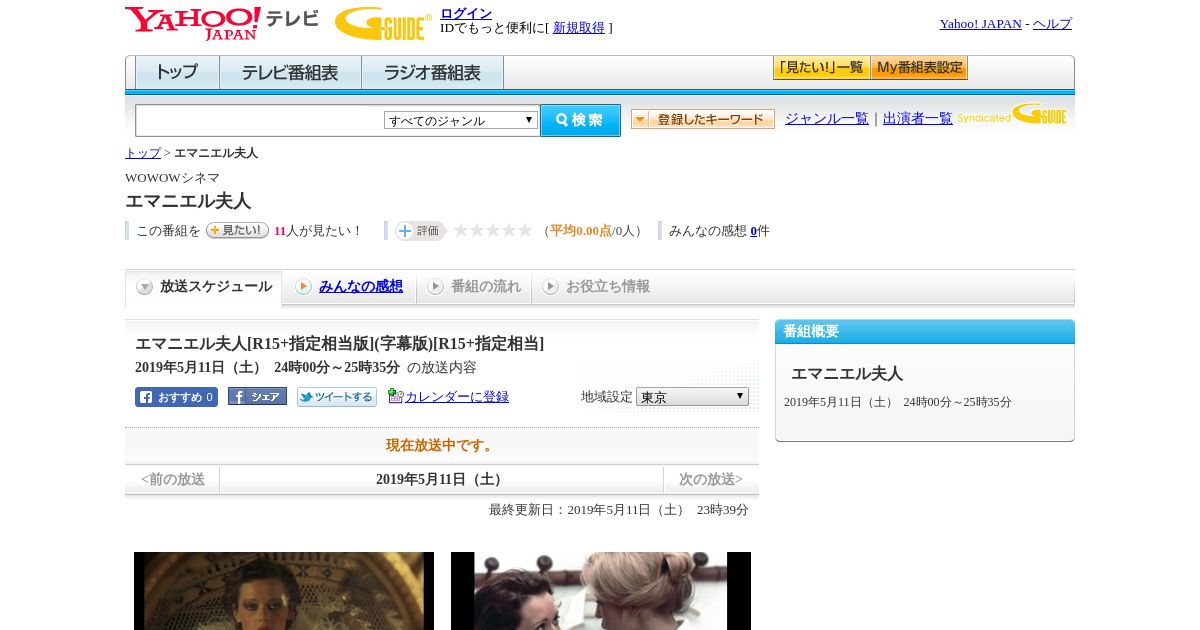Expand the 地域設定 東京 dropdown
Image resolution: width=1200 pixels, height=630 pixels.
coord(692,397)
